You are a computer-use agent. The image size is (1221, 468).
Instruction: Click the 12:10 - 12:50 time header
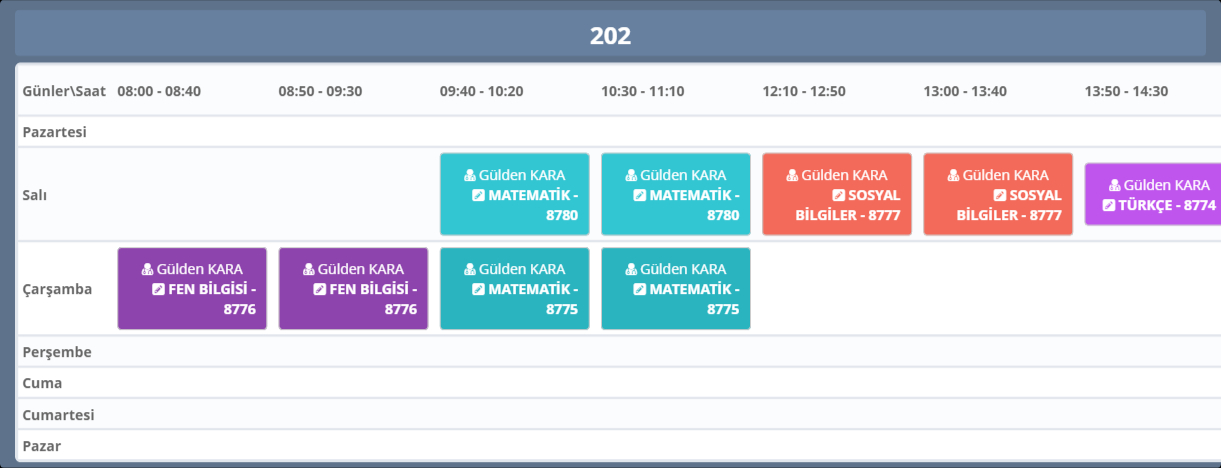[804, 91]
